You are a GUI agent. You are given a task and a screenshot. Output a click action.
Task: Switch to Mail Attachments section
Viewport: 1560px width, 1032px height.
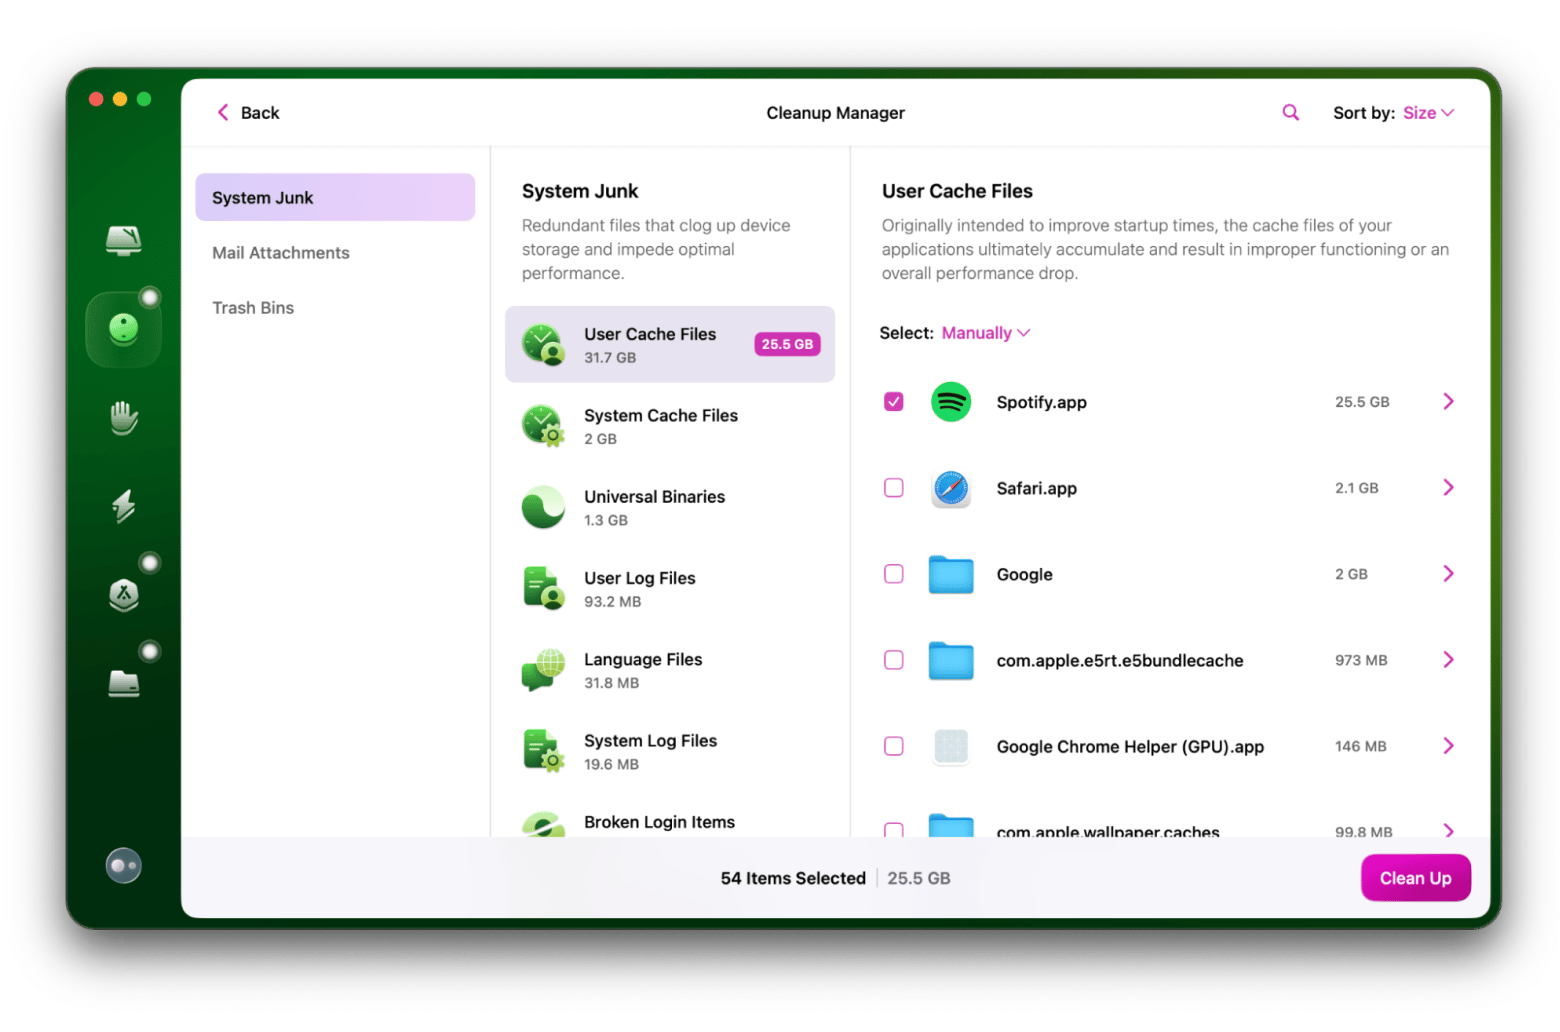281,253
